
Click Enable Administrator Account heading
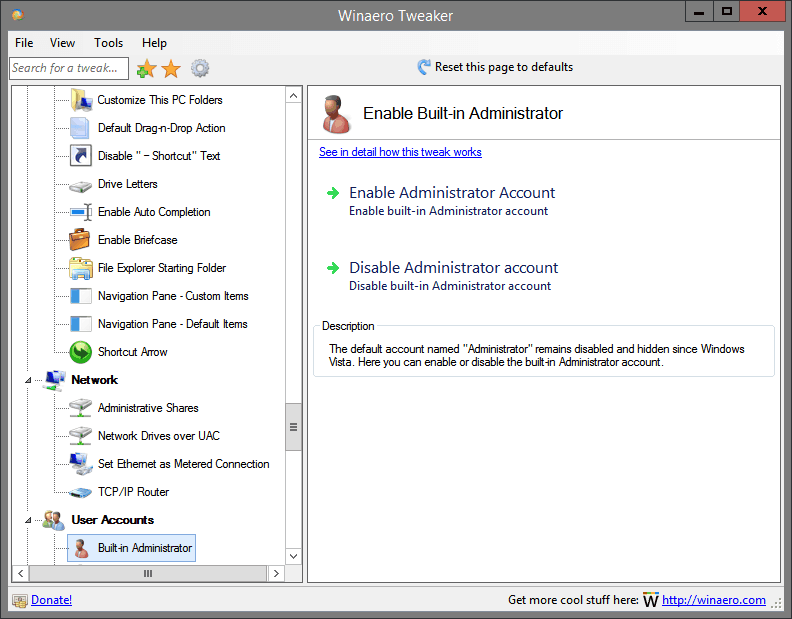click(452, 193)
